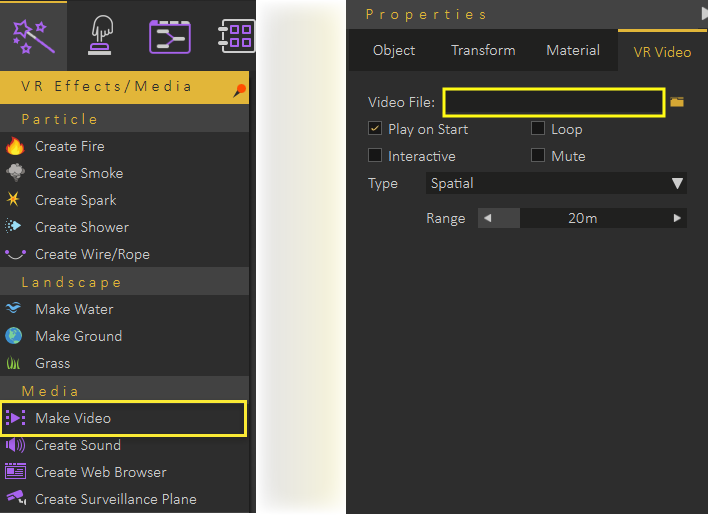Click the Create Sound speaker icon
The width and height of the screenshot is (710, 515).
pos(14,445)
